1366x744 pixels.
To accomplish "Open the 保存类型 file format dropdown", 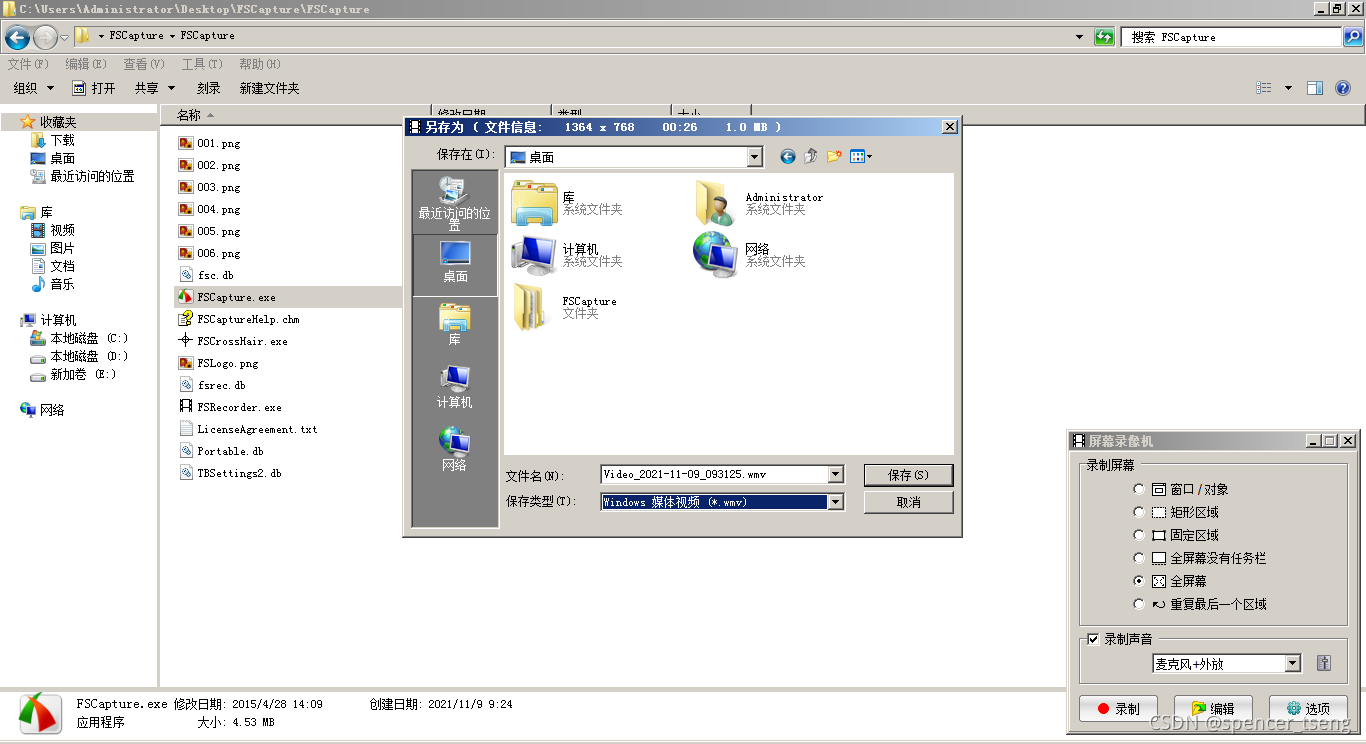I will point(836,501).
